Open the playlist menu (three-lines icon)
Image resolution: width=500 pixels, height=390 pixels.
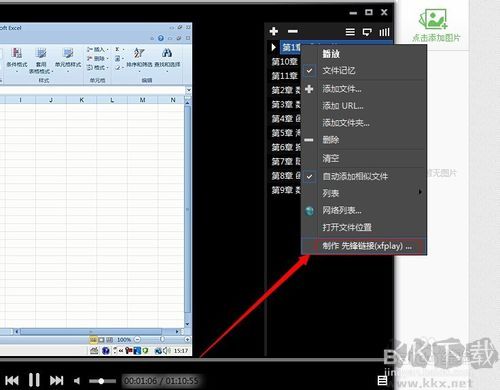(x=350, y=32)
